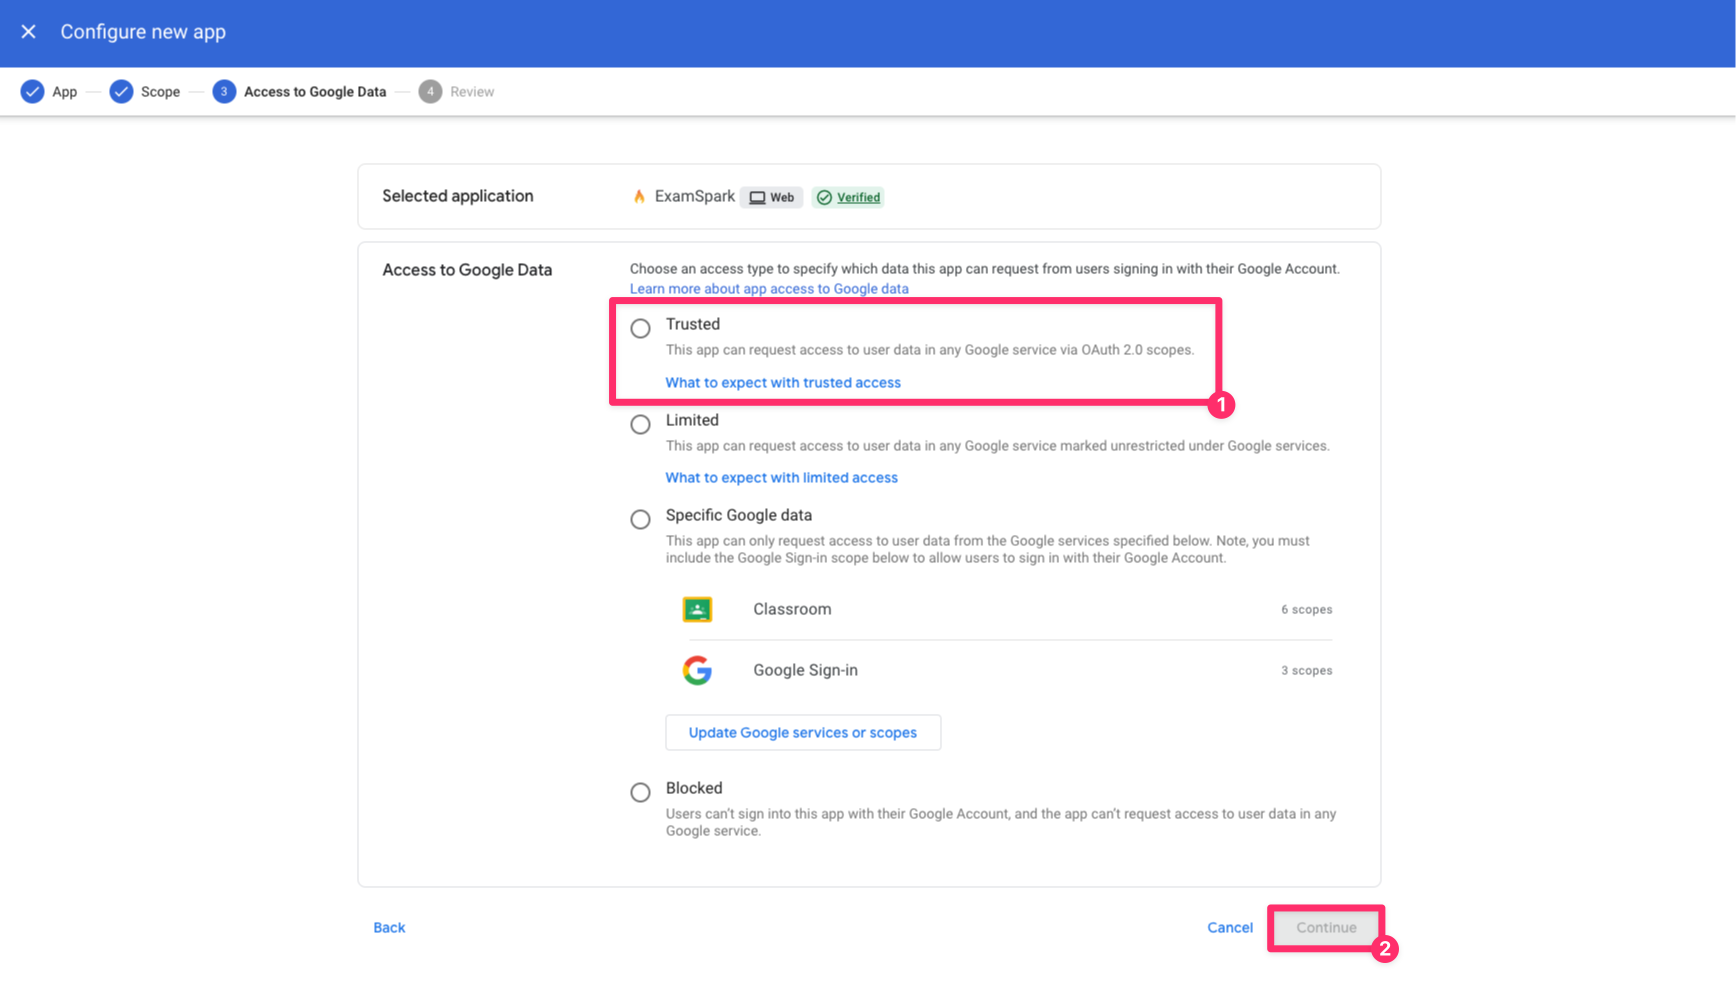This screenshot has height=993, width=1736.
Task: Open Learn more about app access link
Action: pos(769,289)
